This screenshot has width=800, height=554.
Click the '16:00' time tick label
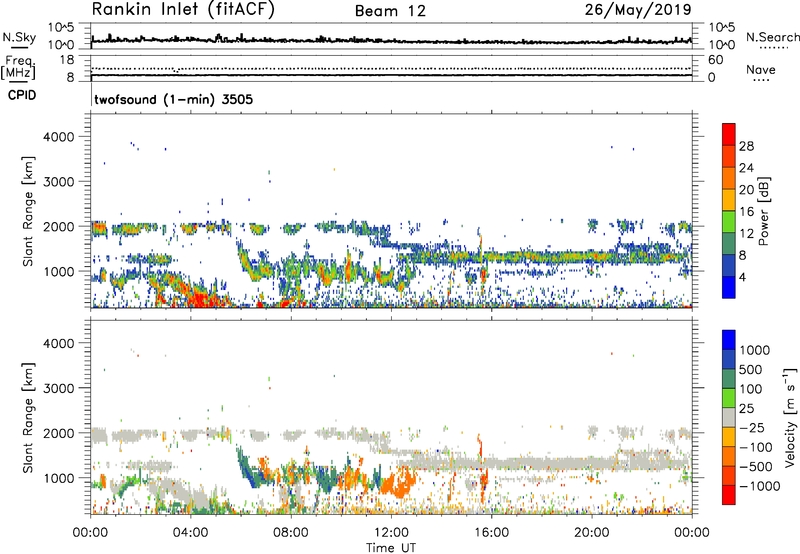(491, 533)
